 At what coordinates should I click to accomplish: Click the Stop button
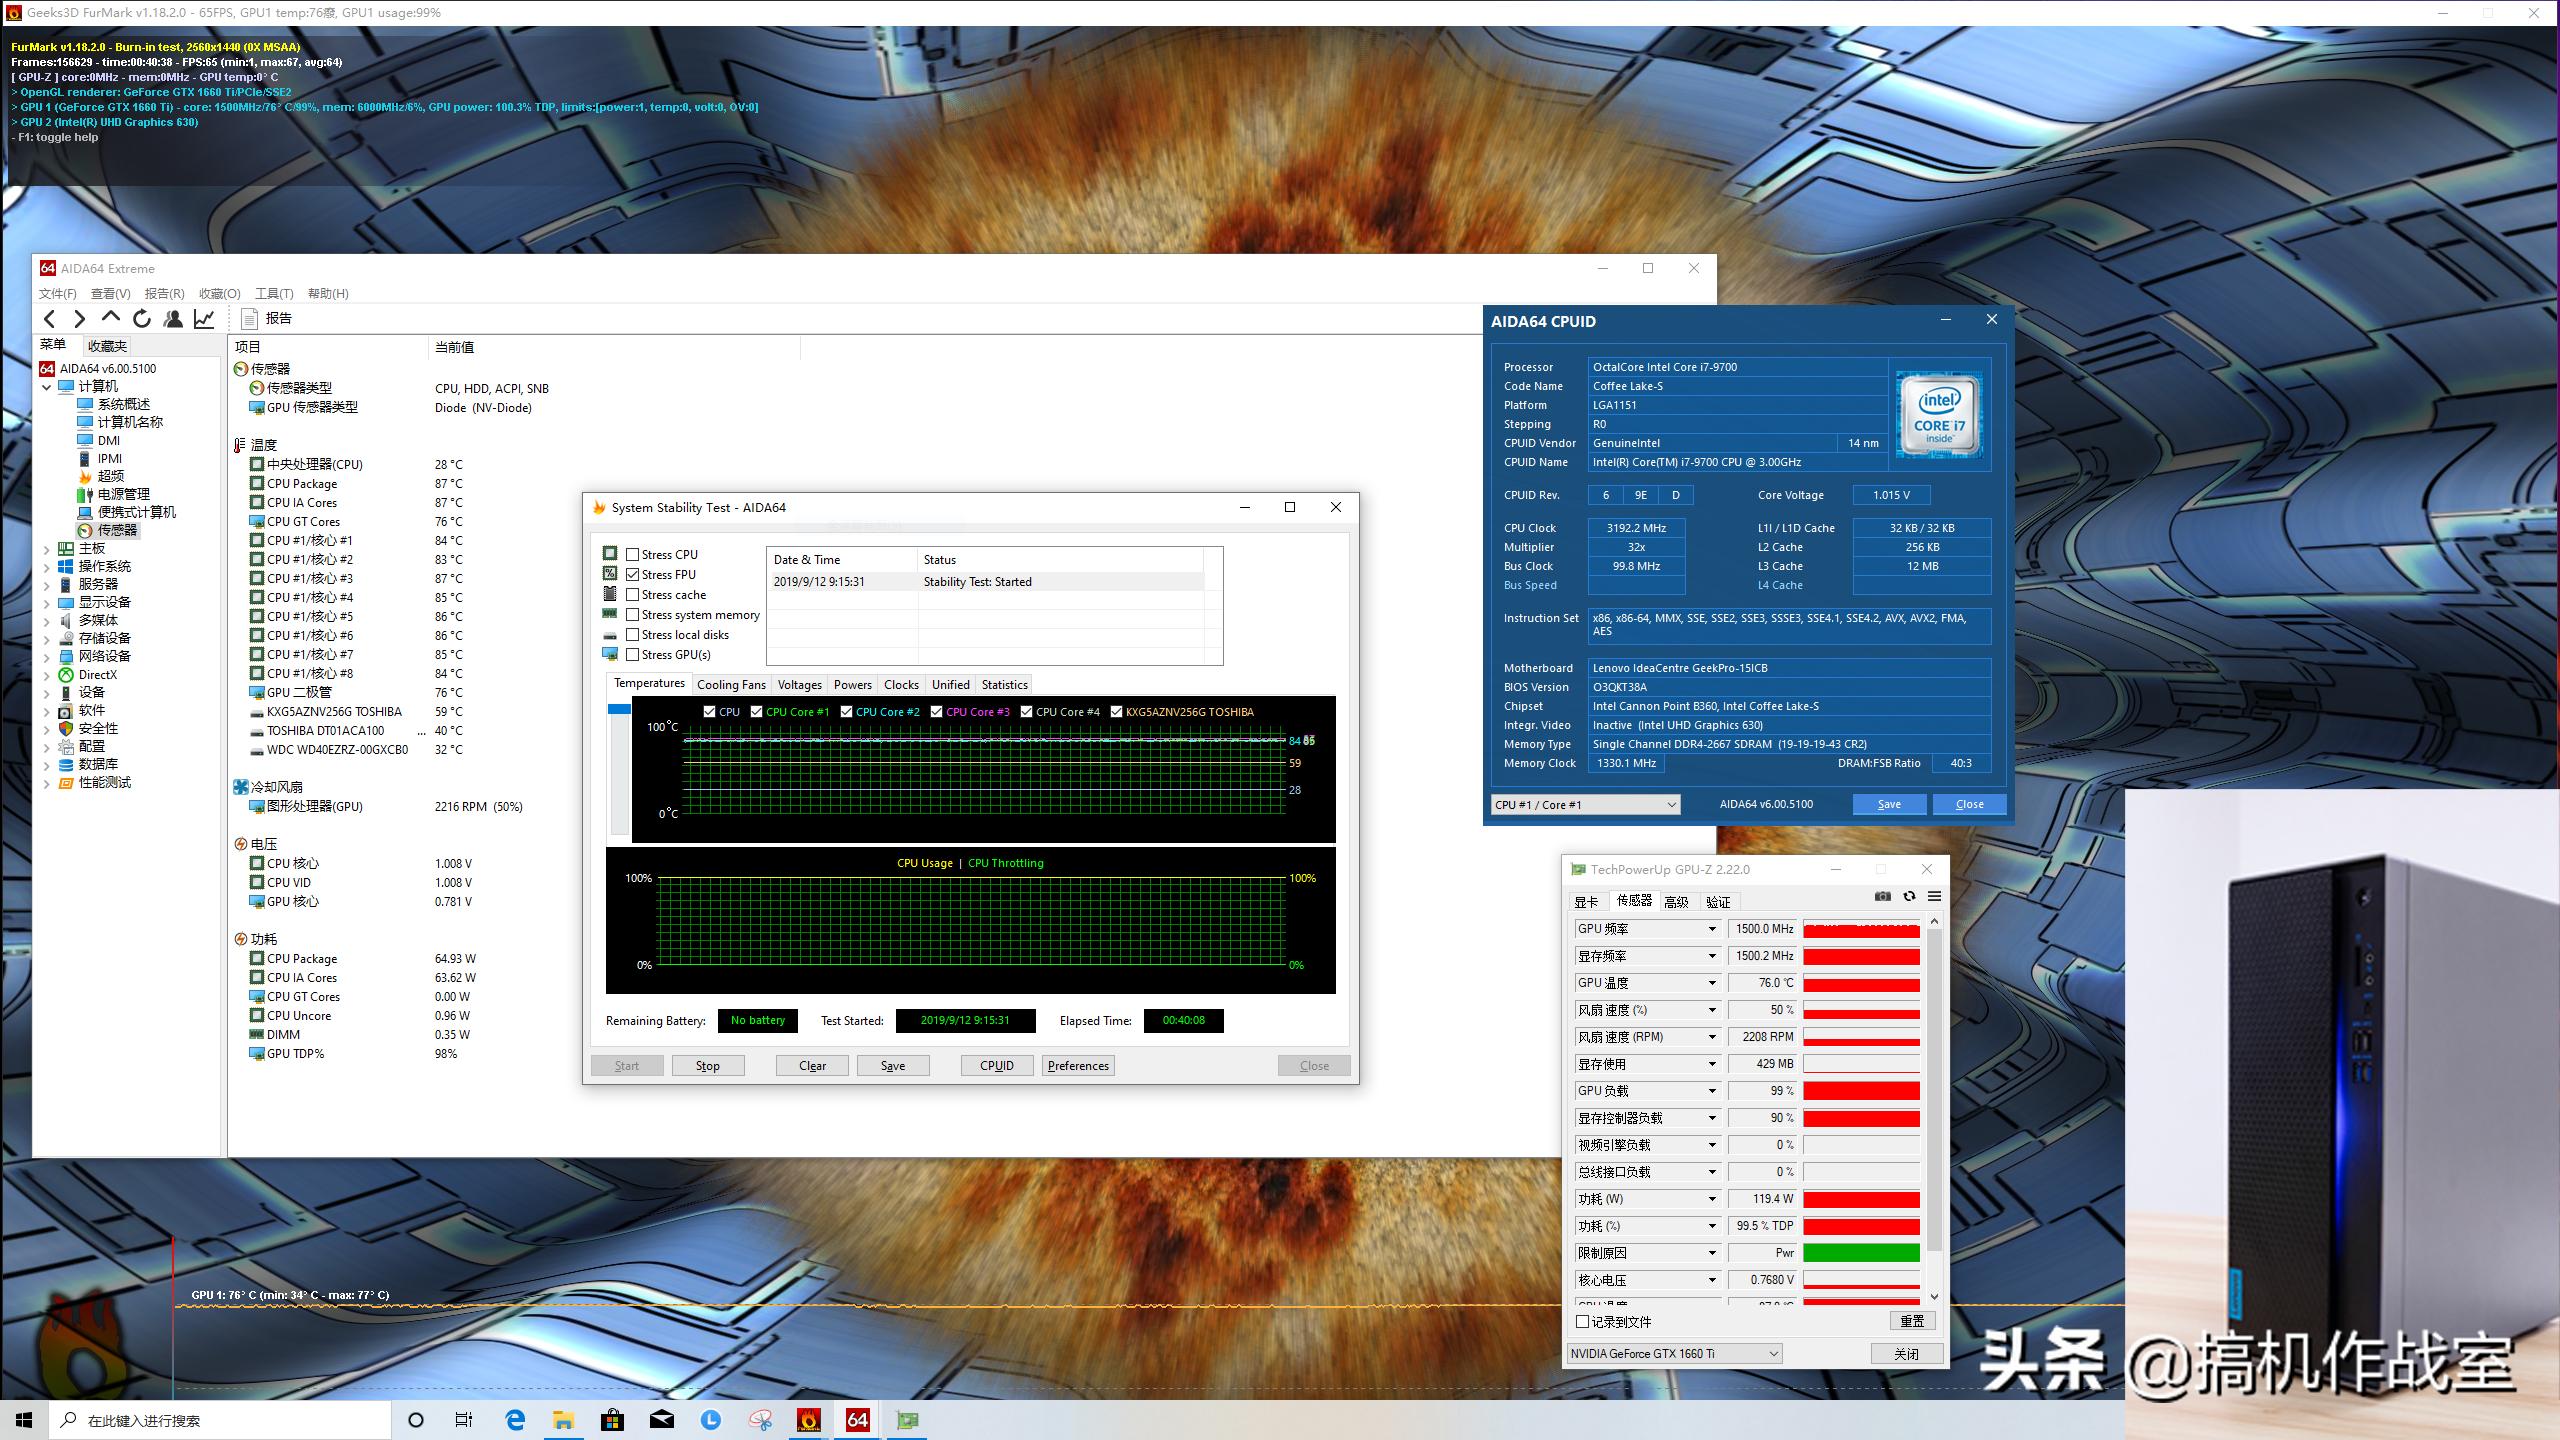point(707,1066)
